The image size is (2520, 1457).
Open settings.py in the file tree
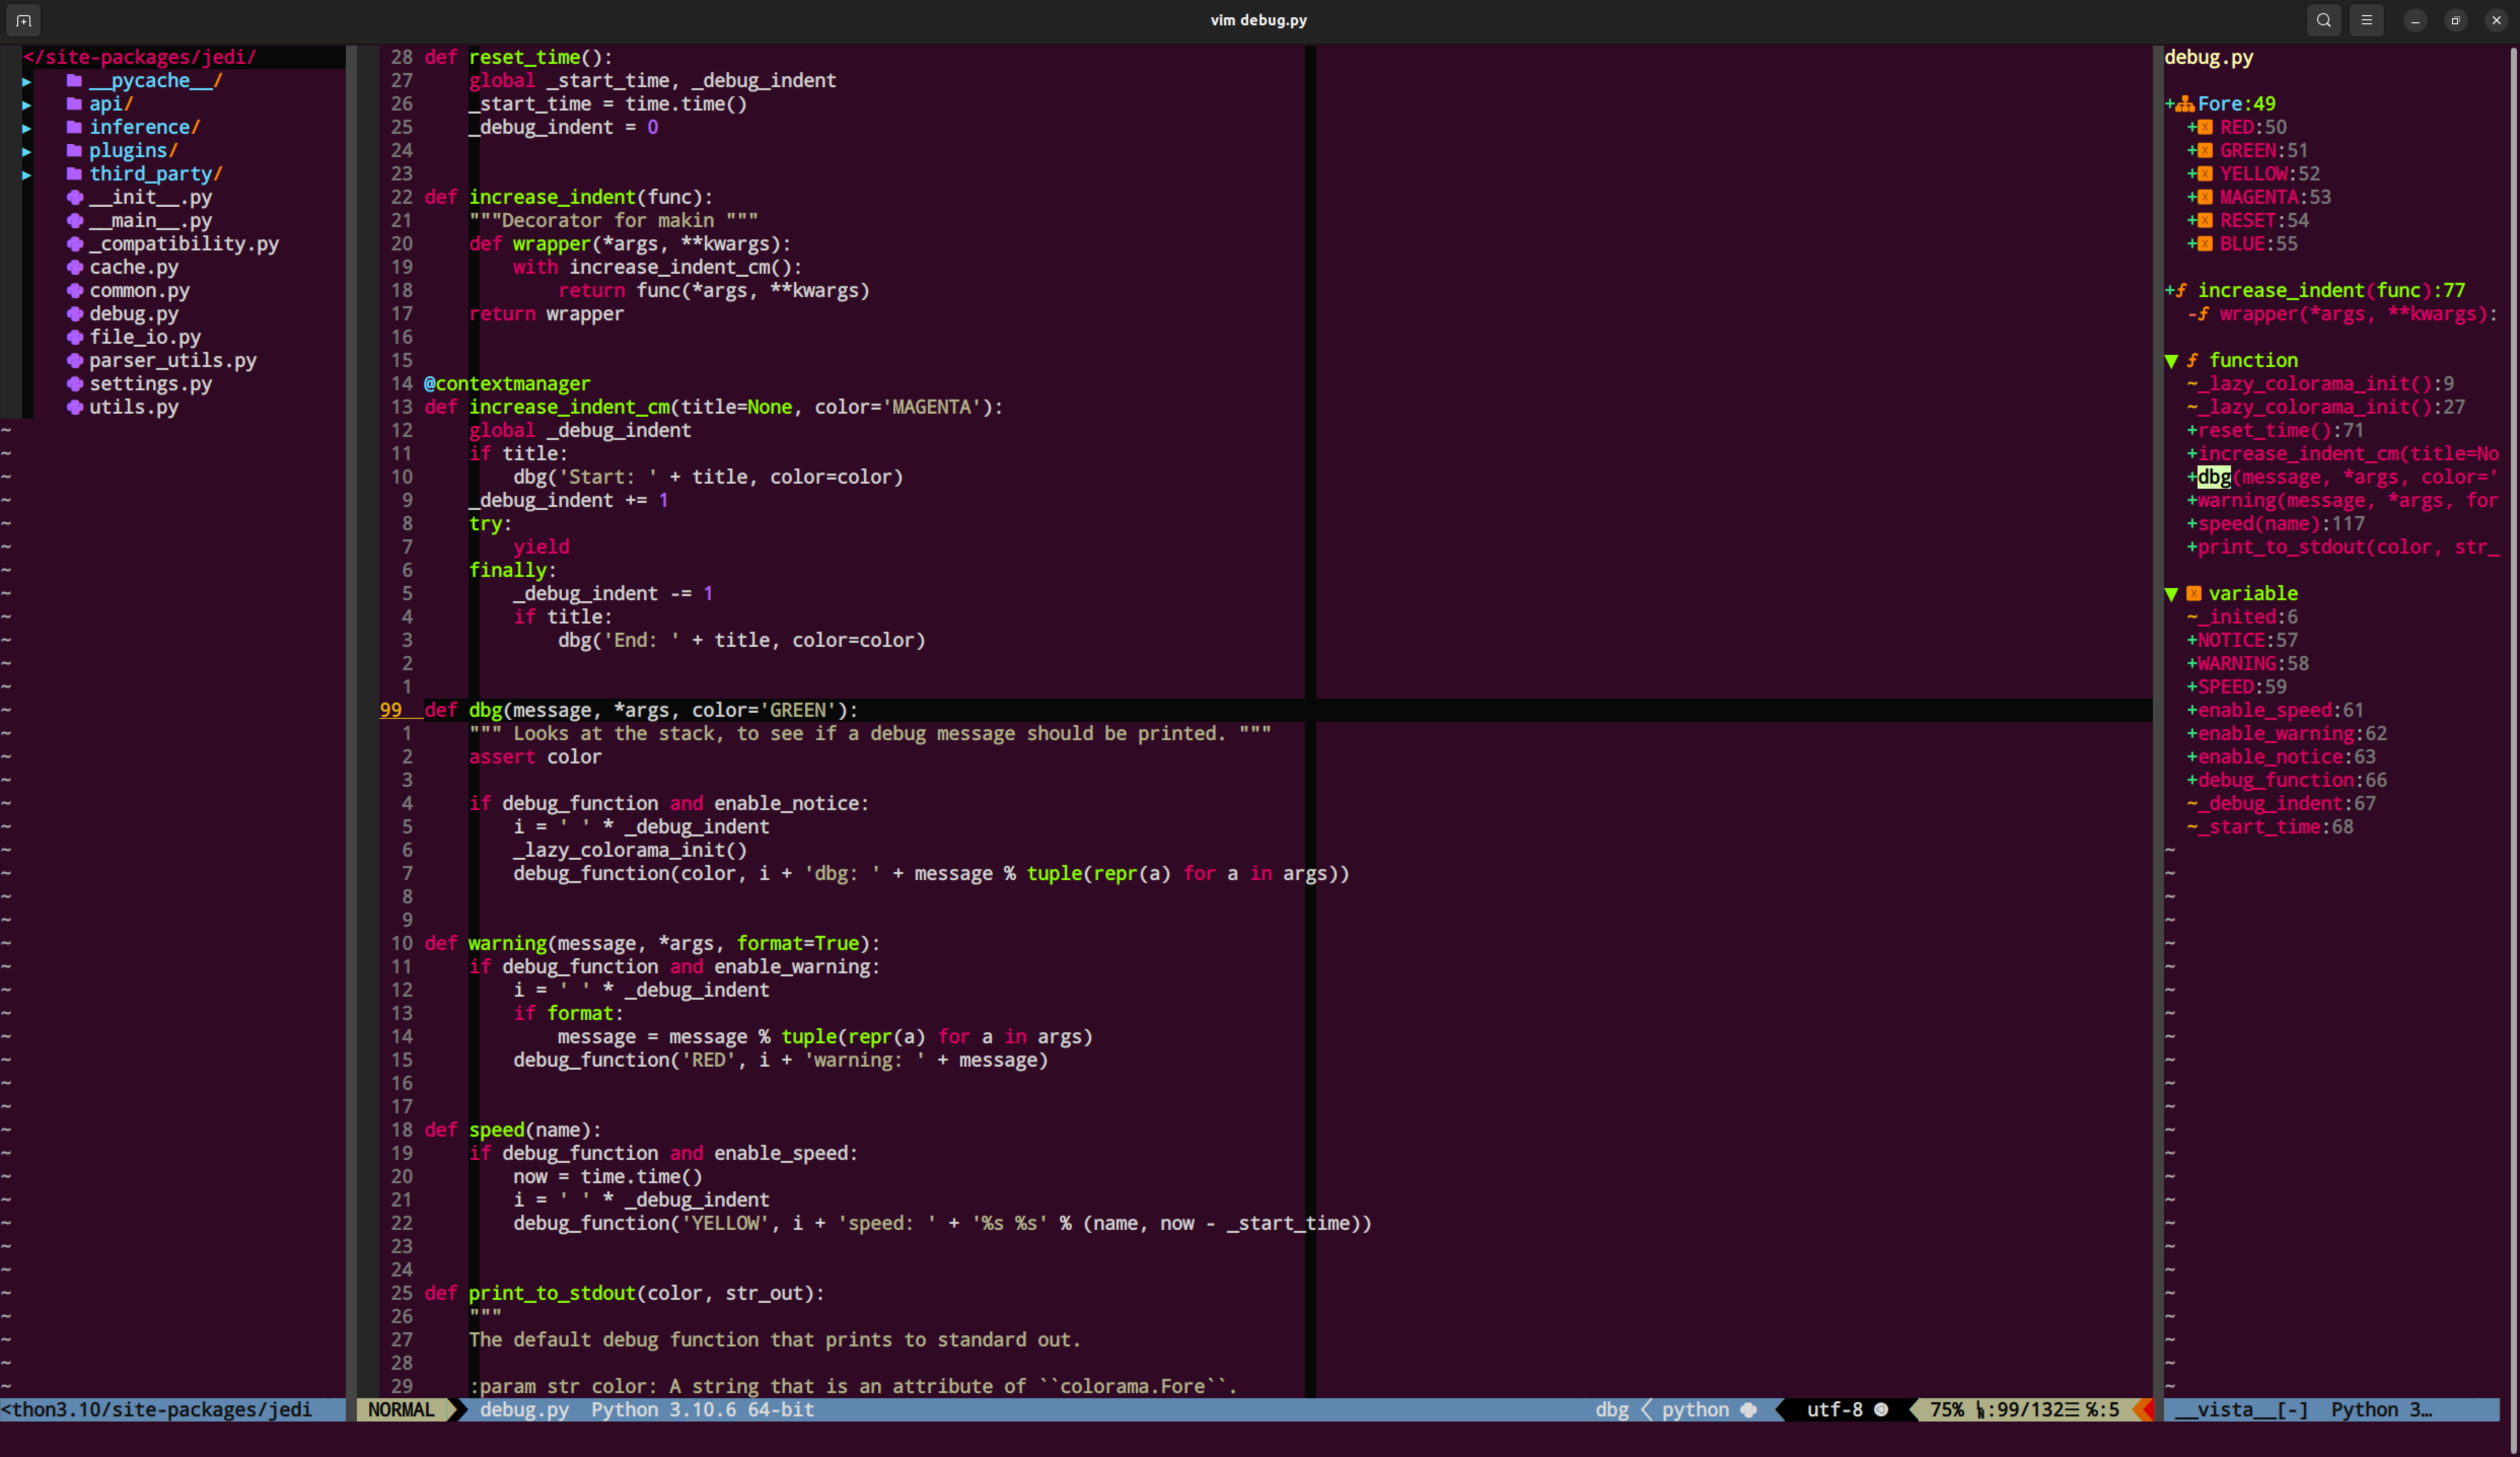point(150,384)
